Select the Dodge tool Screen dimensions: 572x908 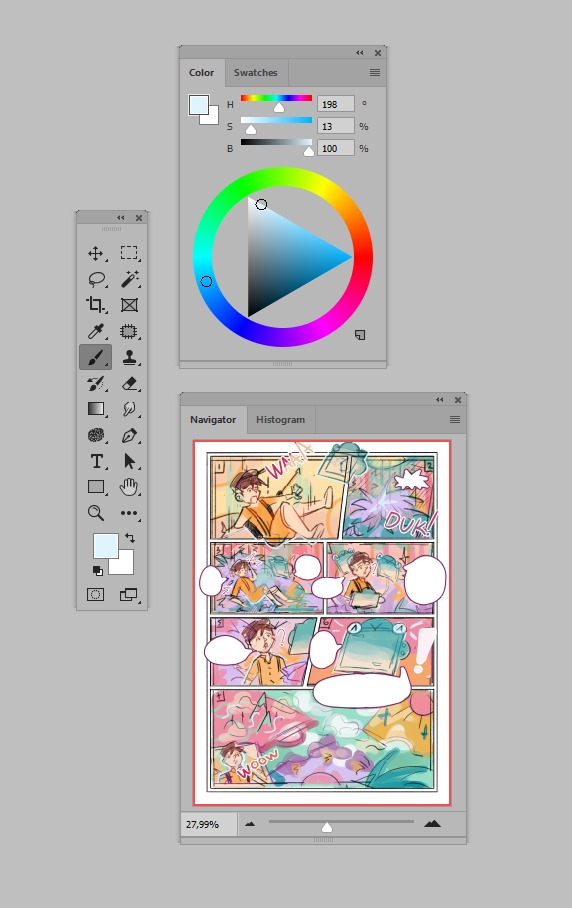point(129,409)
